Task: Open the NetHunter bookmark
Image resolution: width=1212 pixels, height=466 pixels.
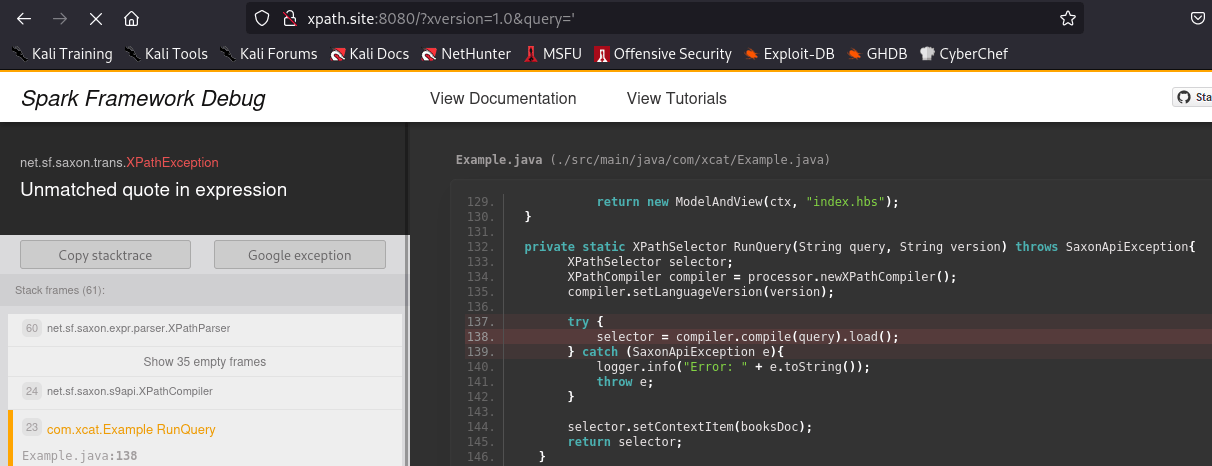Action: (466, 54)
